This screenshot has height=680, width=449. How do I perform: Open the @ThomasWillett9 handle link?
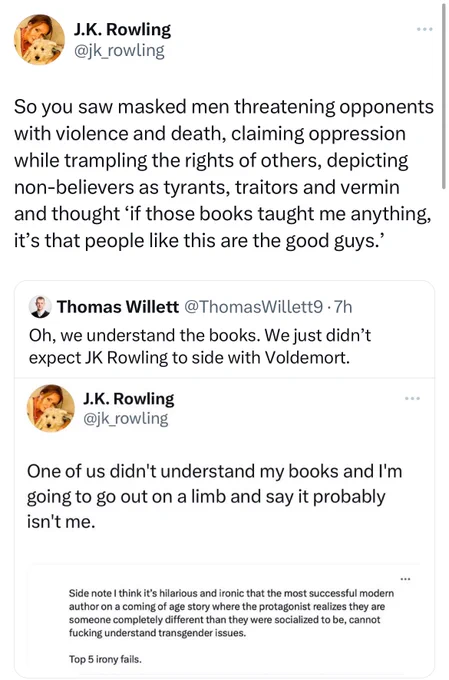point(253,307)
